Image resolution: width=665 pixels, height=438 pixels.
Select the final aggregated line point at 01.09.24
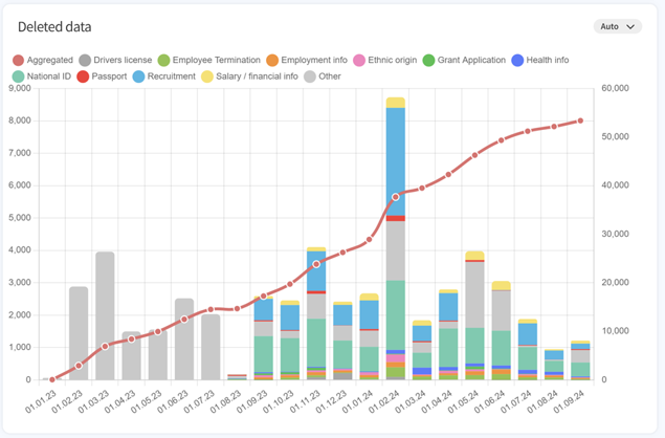(580, 120)
